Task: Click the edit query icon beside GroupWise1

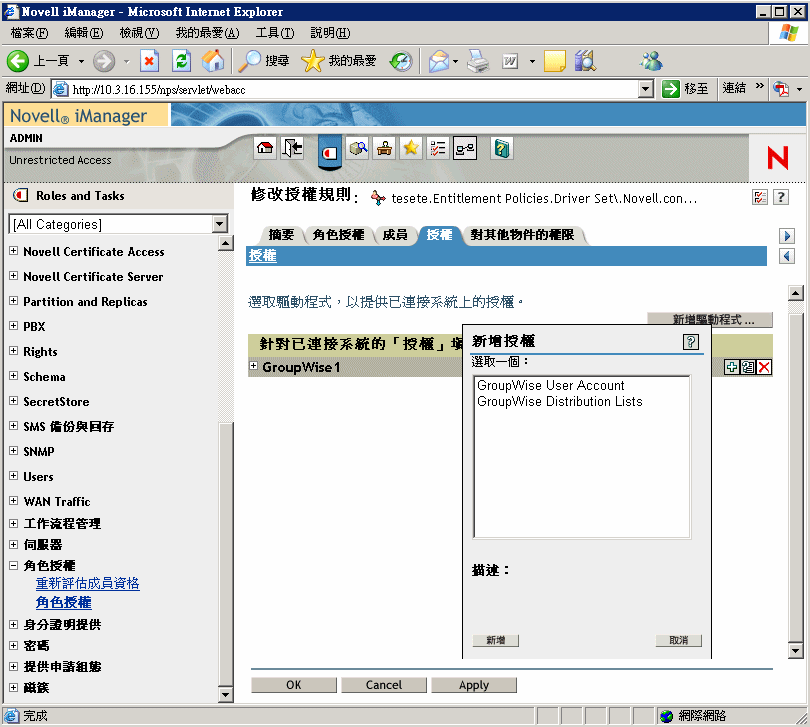Action: pos(748,367)
